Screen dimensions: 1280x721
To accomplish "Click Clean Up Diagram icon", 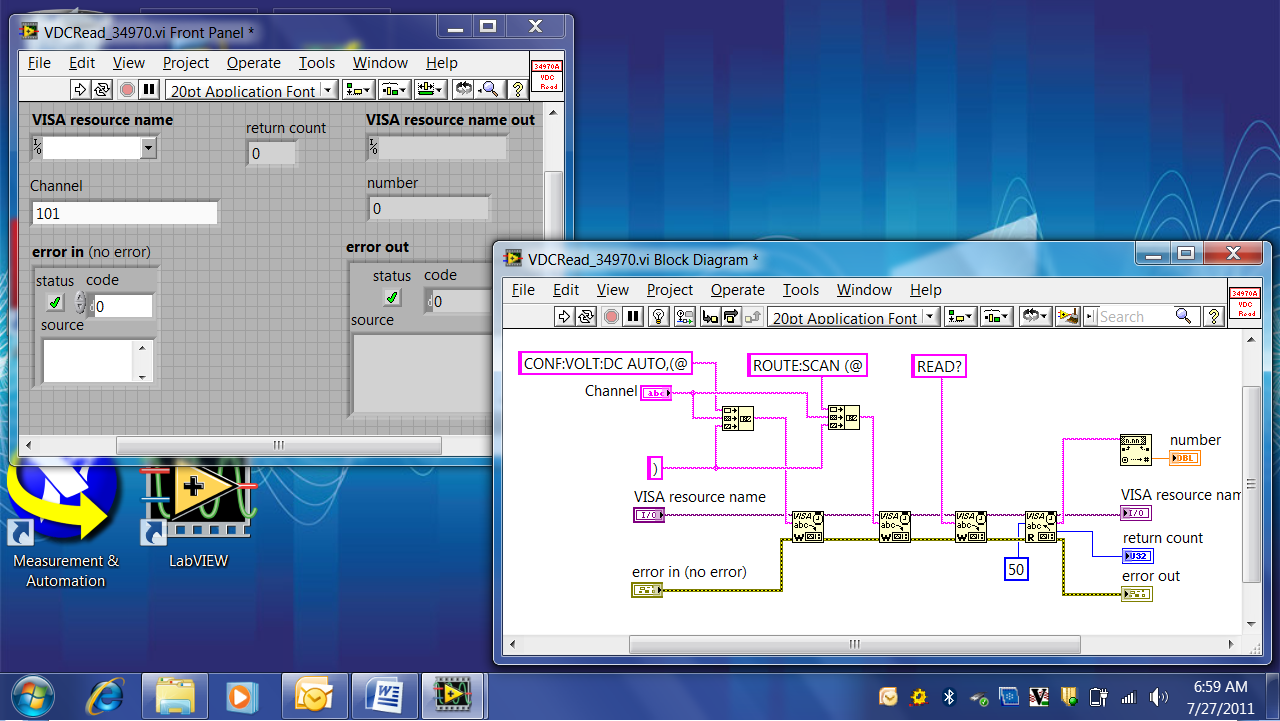I will point(1068,316).
